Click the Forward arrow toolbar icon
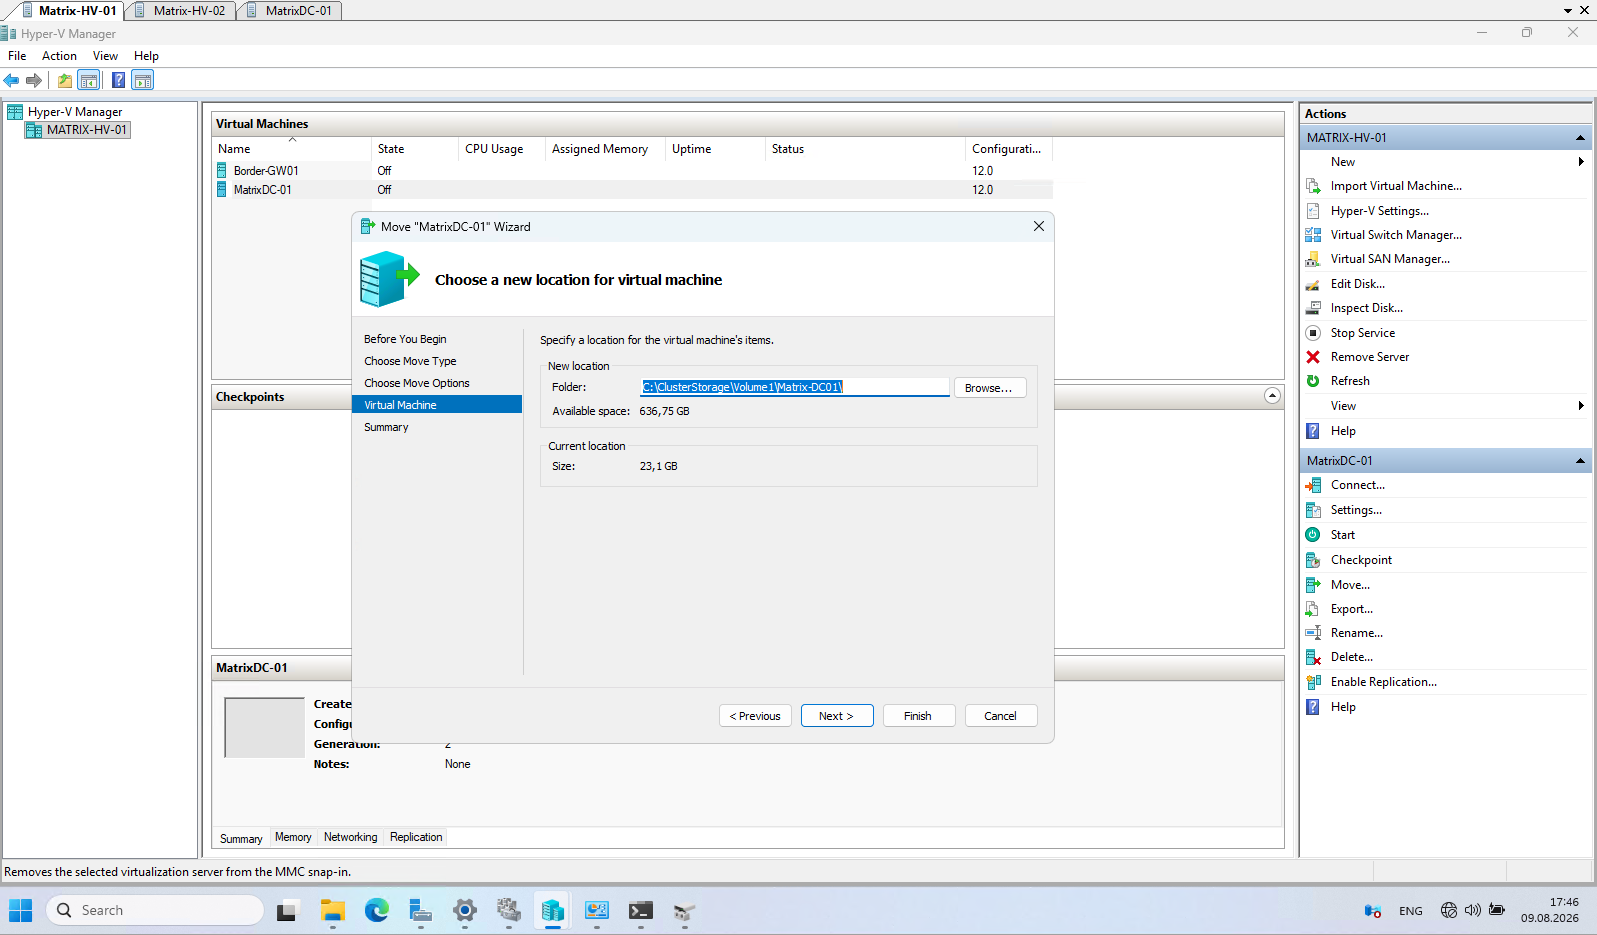This screenshot has height=935, width=1597. (34, 80)
